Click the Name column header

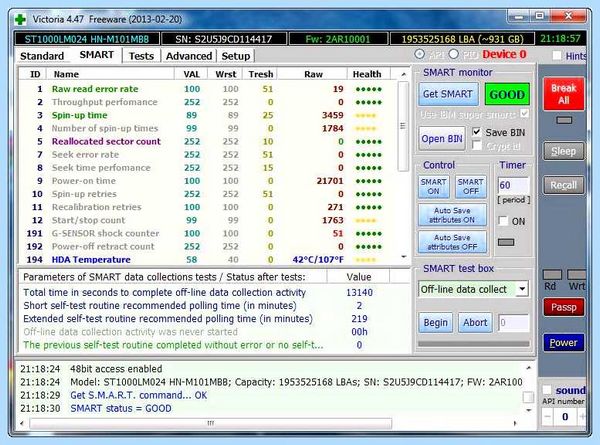(x=110, y=74)
